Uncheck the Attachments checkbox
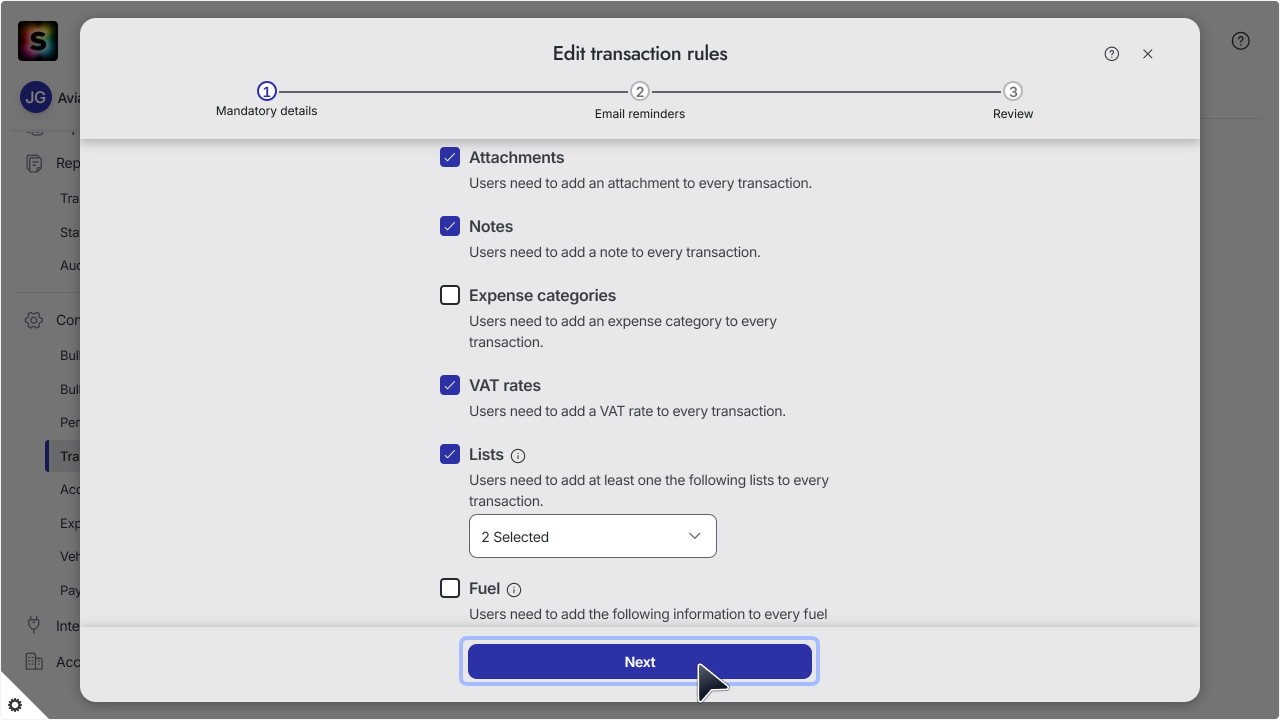 pyautogui.click(x=450, y=157)
